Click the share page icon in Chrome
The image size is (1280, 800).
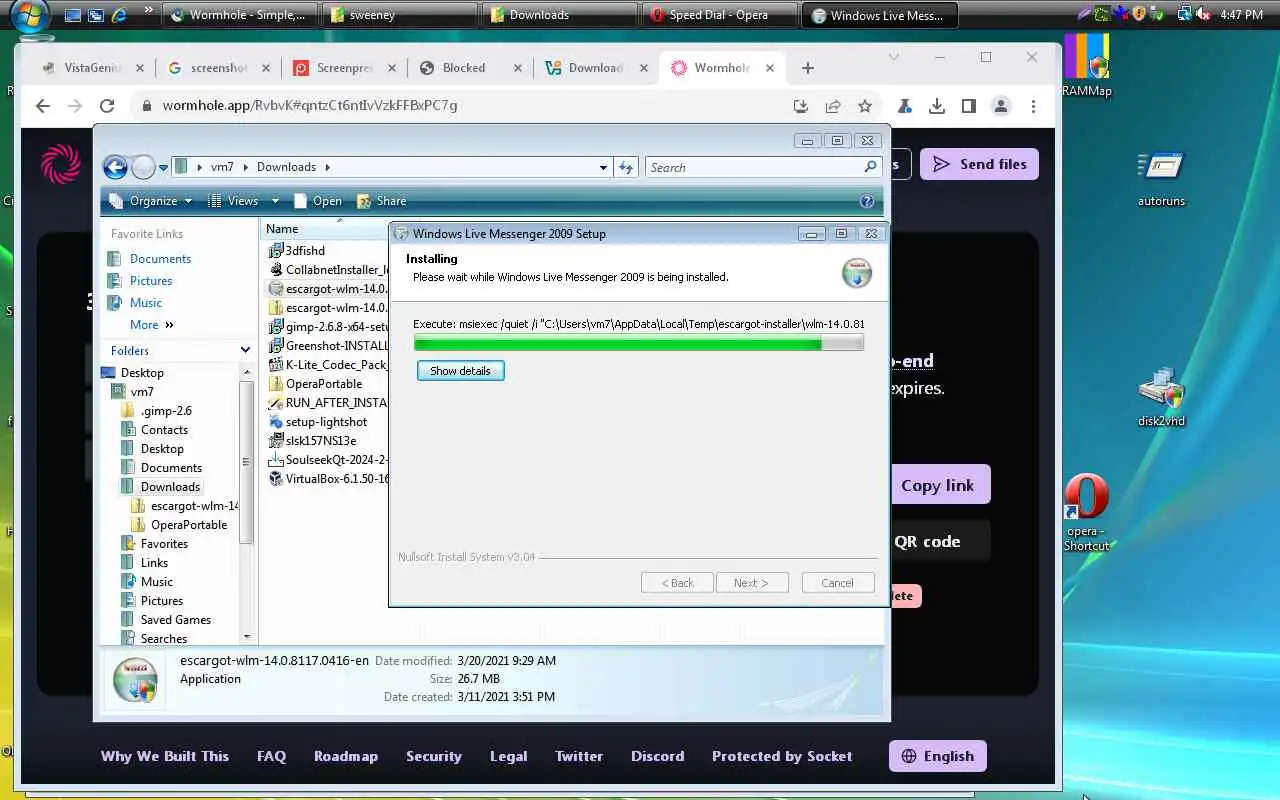click(832, 105)
